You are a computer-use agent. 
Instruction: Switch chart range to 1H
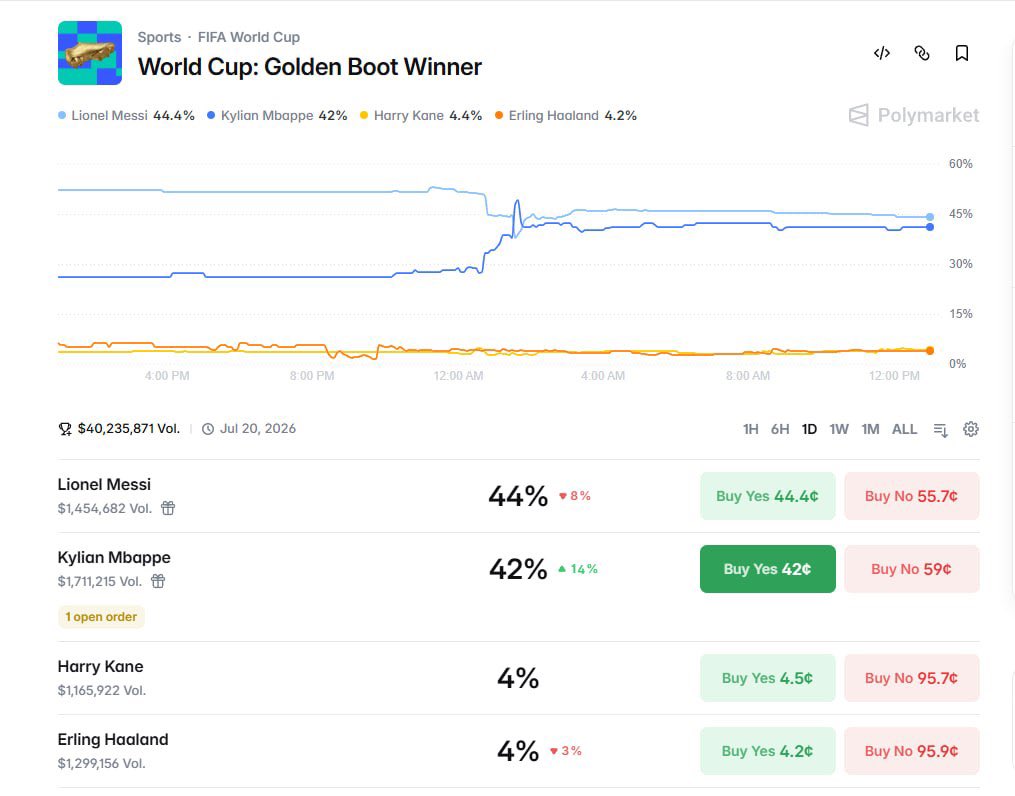(750, 429)
